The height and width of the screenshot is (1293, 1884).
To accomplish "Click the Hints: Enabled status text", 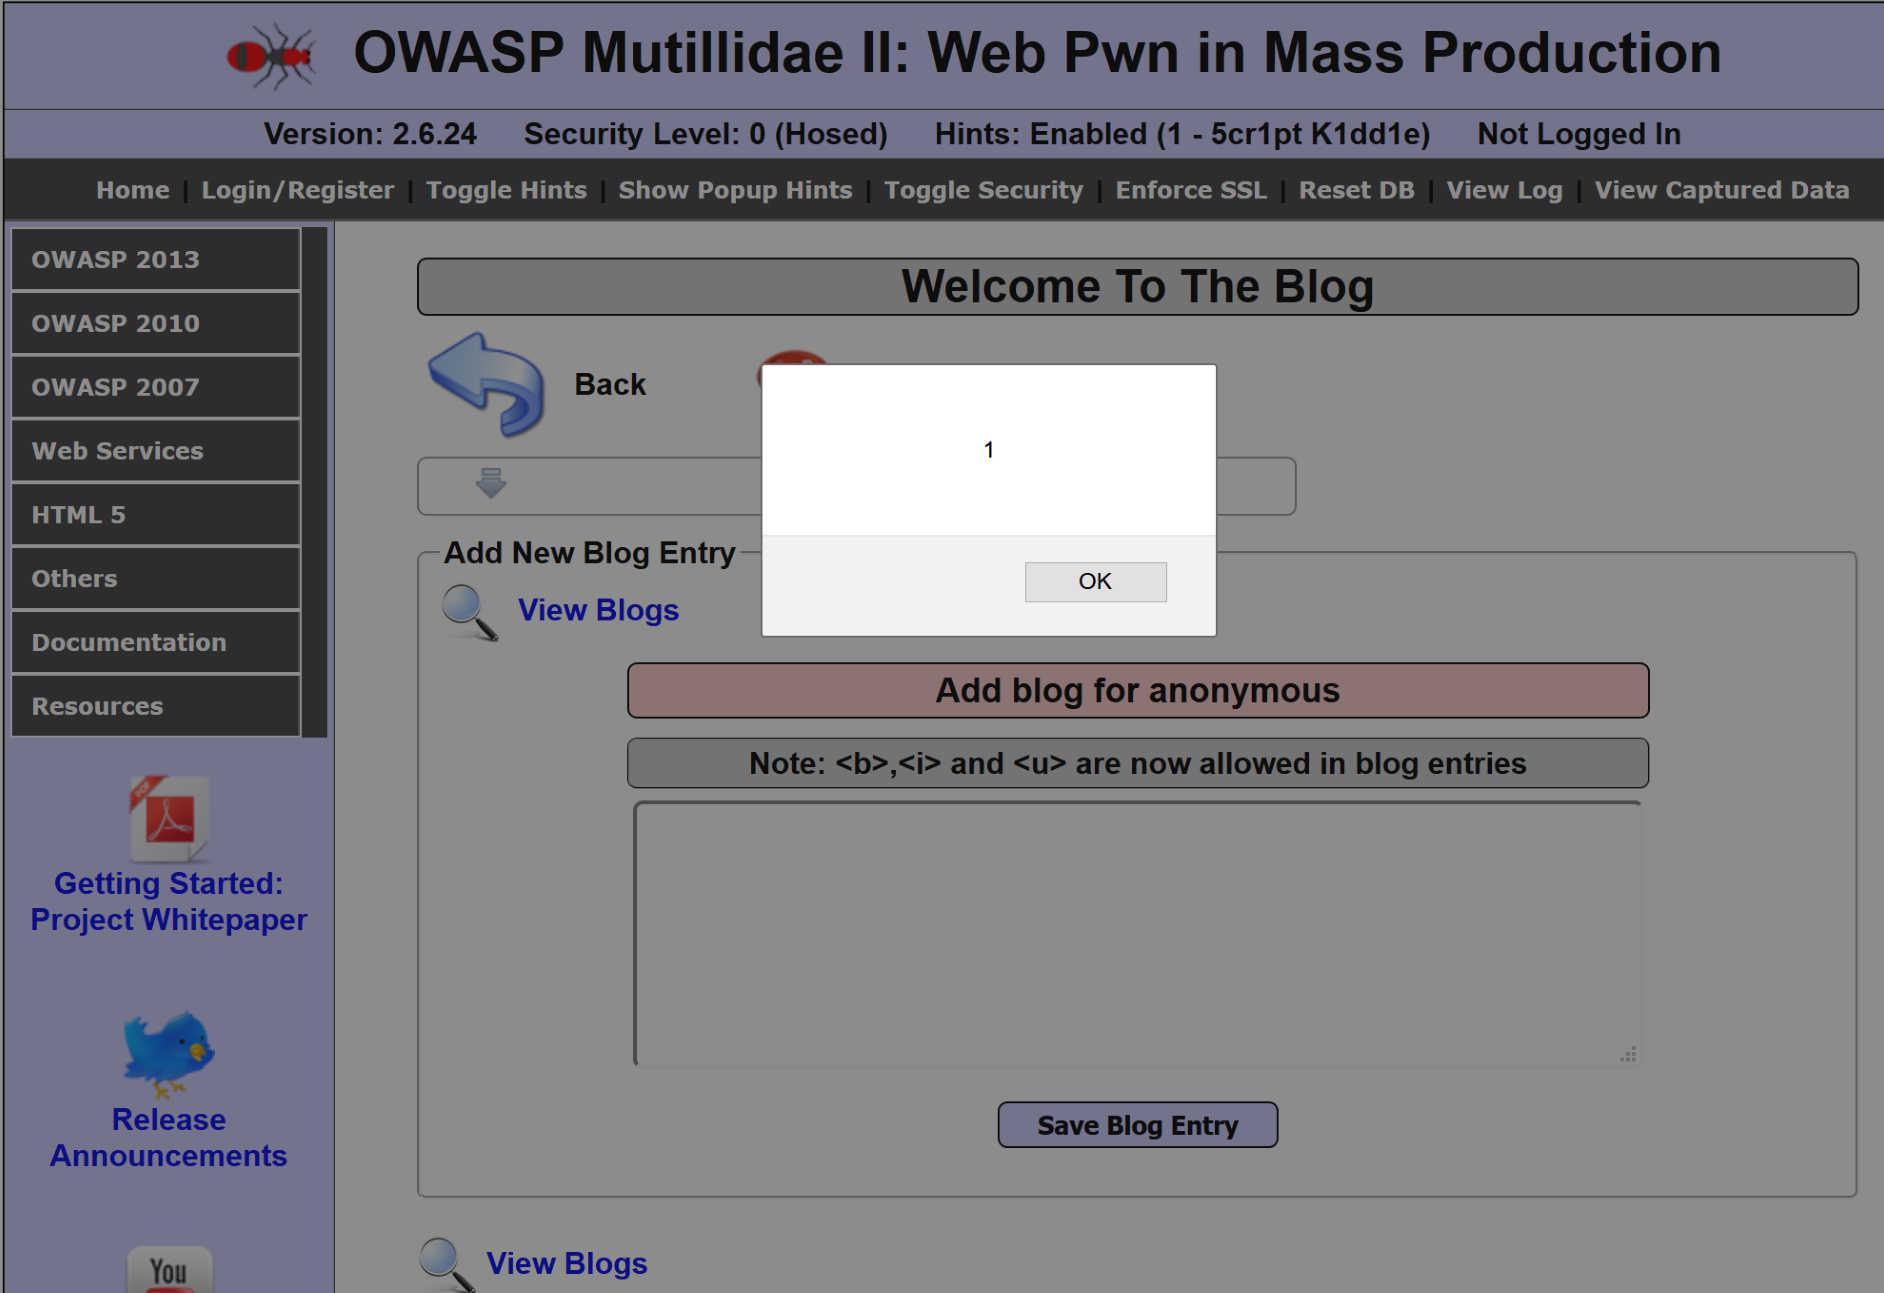I will click(x=1182, y=134).
